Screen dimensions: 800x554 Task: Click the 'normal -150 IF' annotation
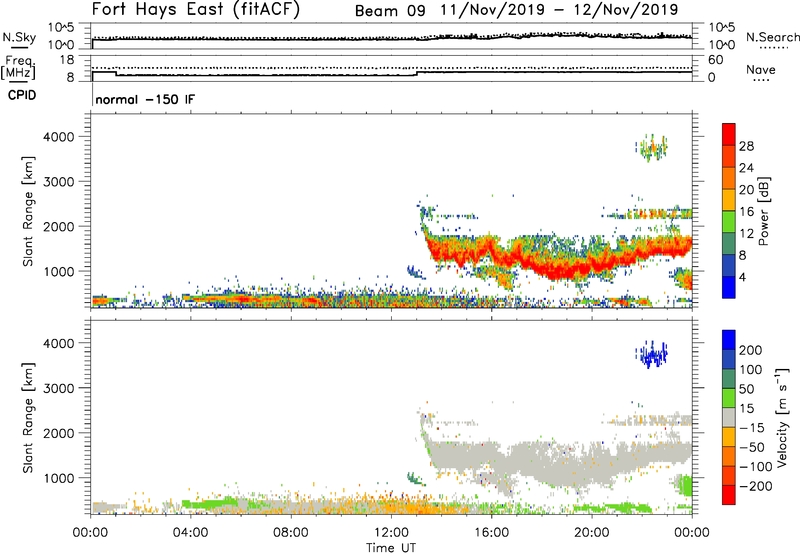point(145,99)
